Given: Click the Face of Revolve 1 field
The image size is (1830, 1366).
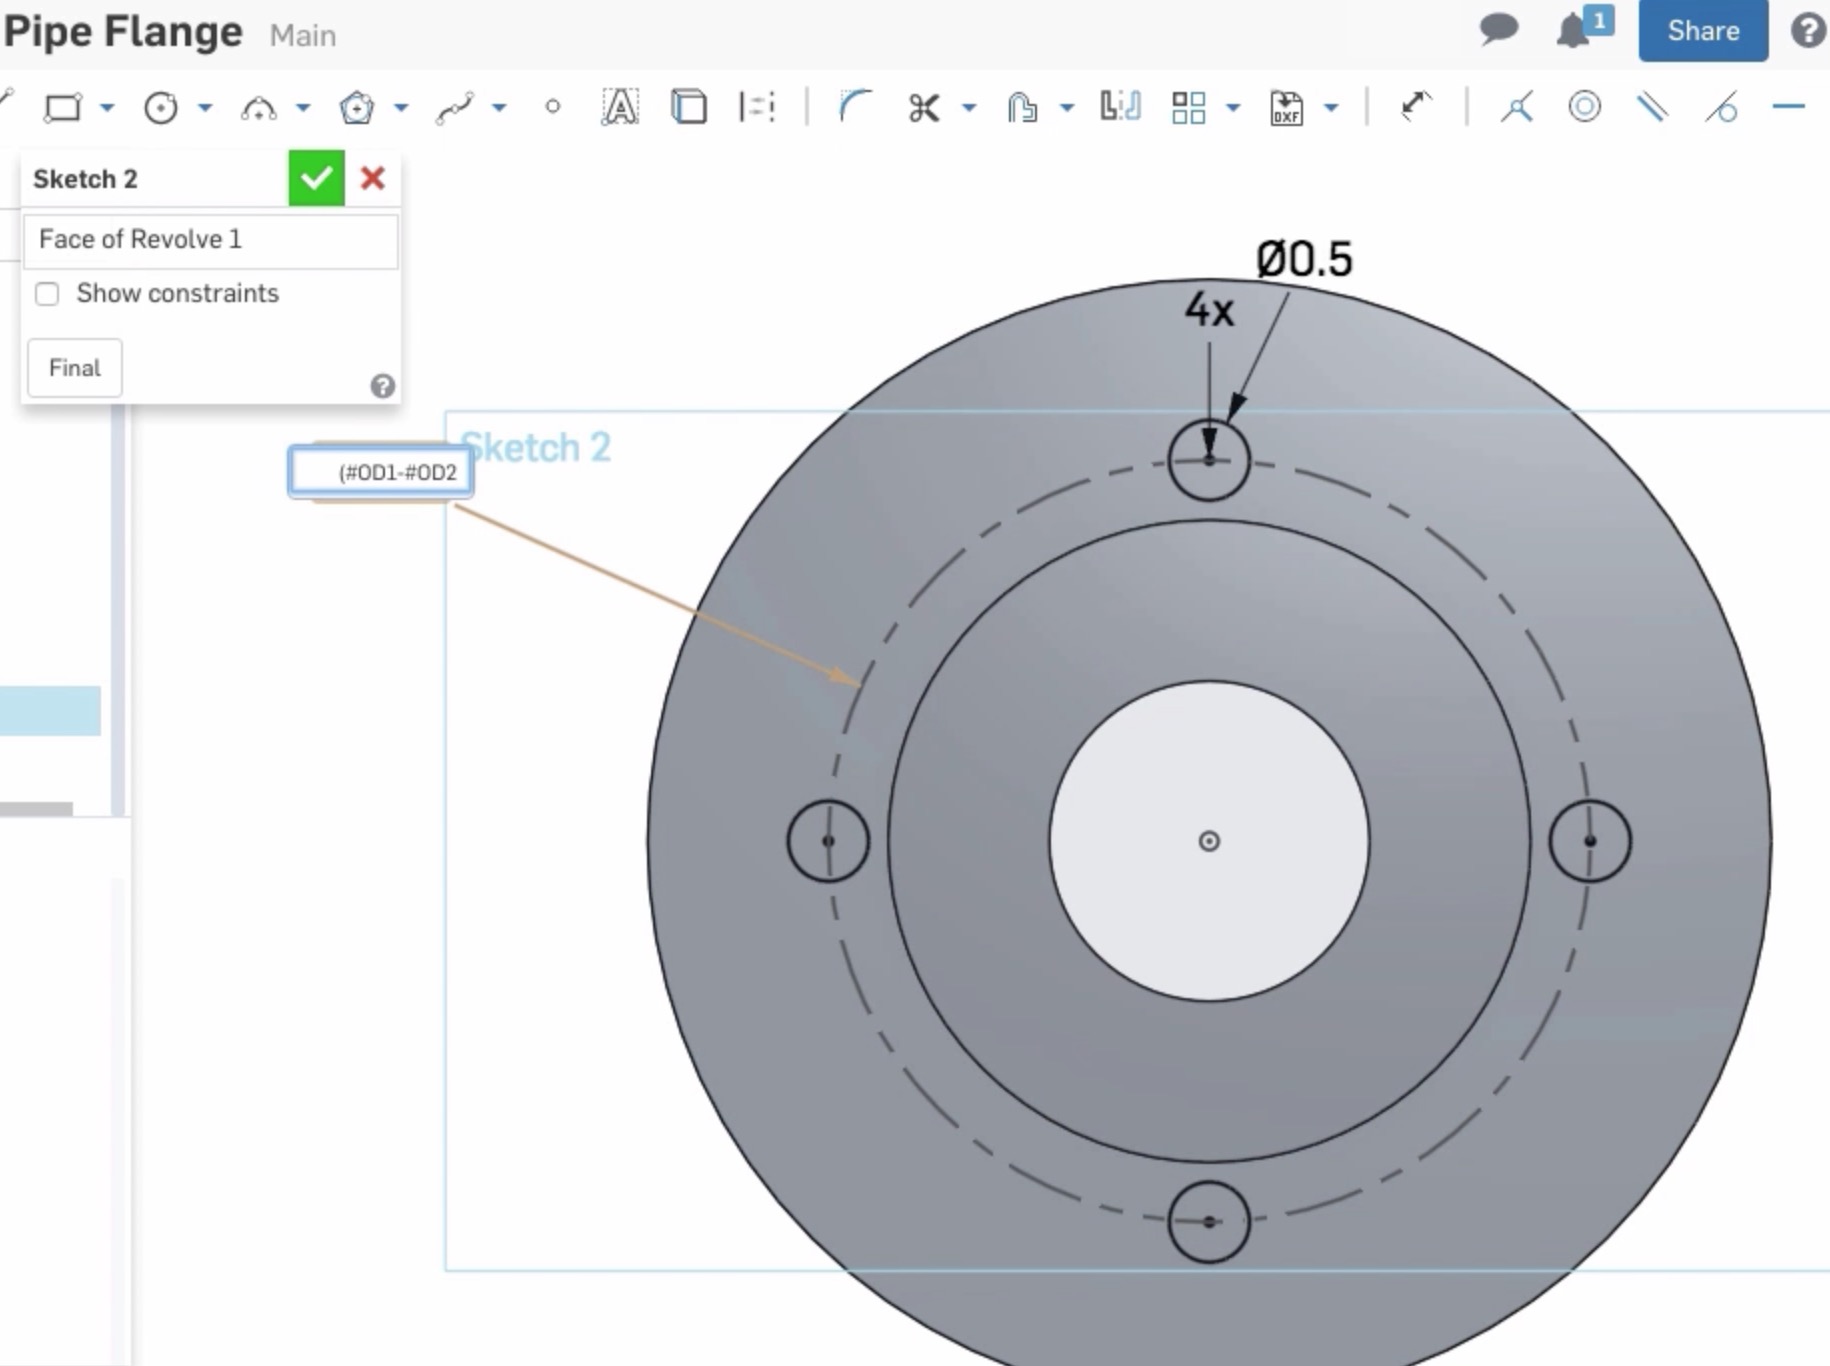Looking at the screenshot, I should click(210, 240).
